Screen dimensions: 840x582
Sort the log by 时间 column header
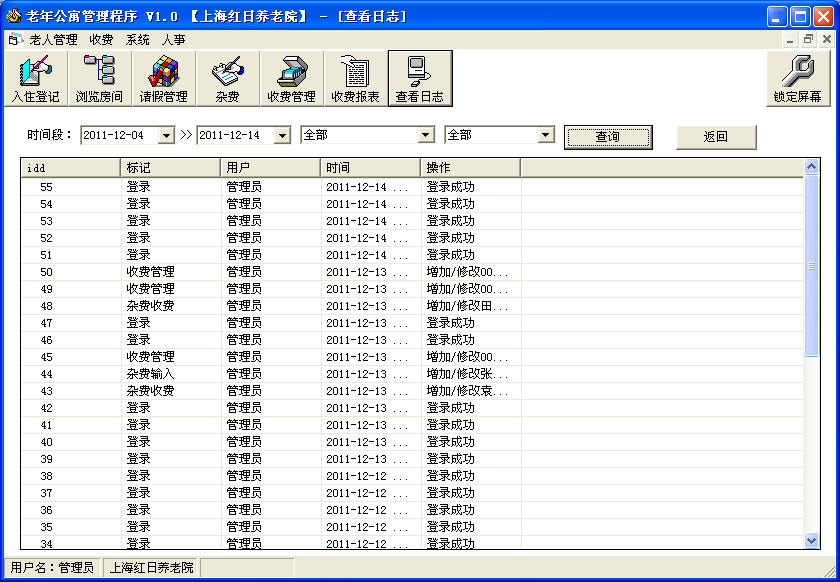tap(370, 167)
